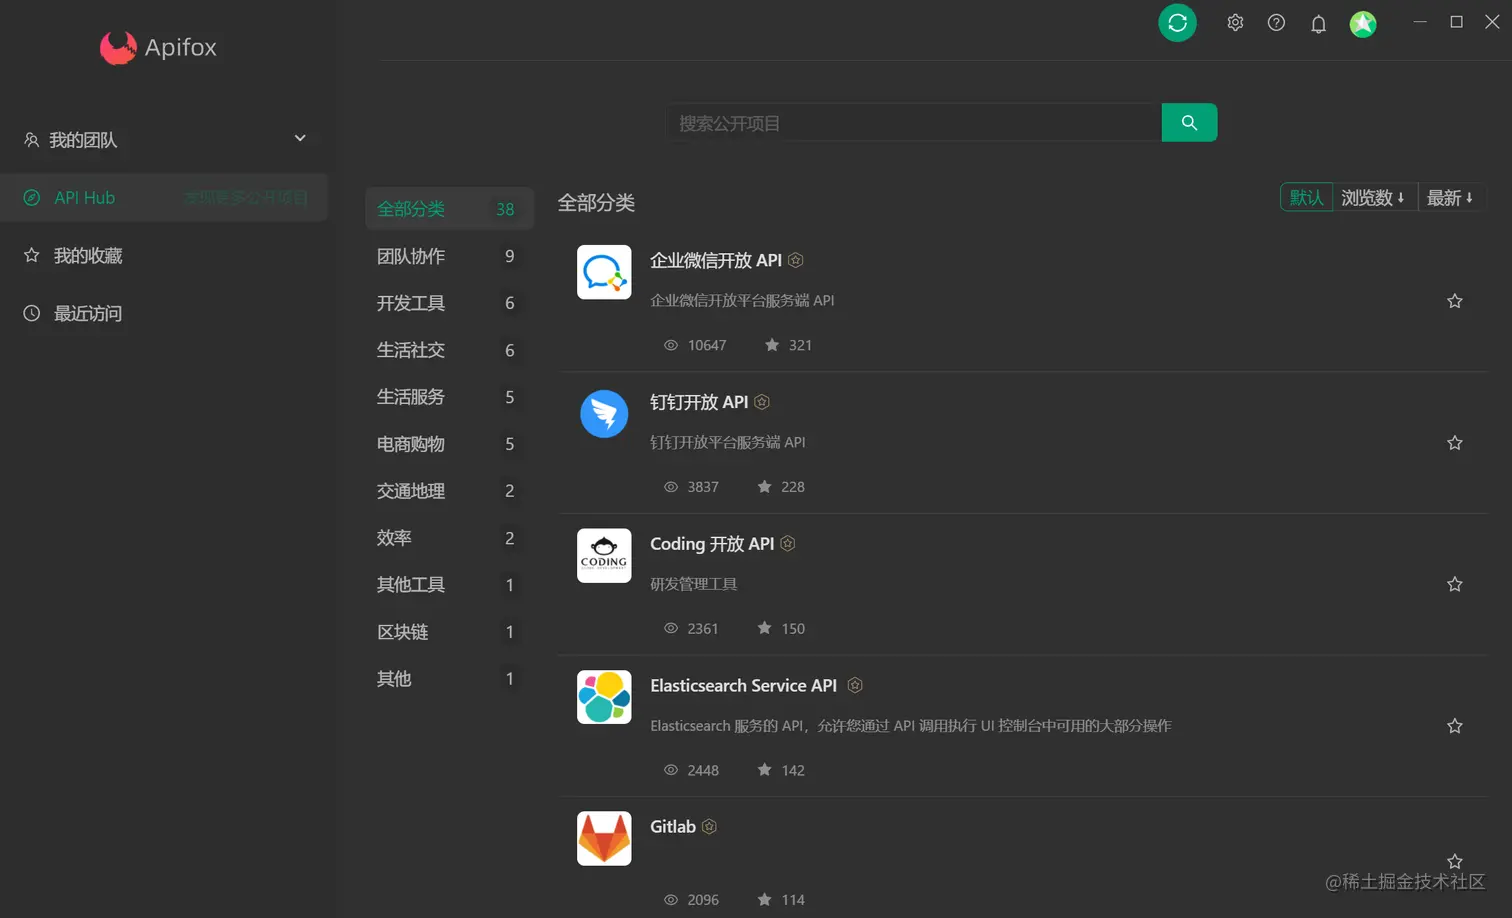This screenshot has height=918, width=1512.
Task: Open the Coding 开放 API title
Action: point(712,544)
